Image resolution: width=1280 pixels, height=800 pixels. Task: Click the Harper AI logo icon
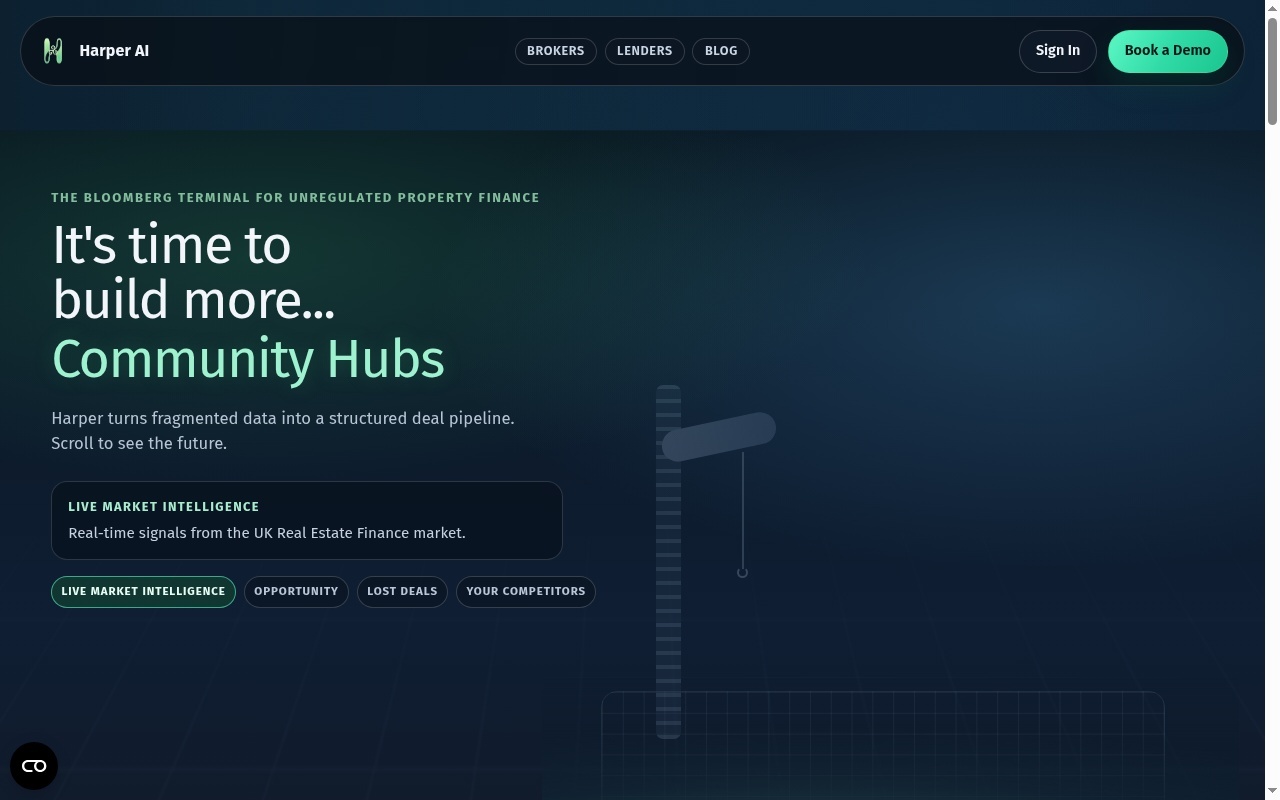point(53,51)
